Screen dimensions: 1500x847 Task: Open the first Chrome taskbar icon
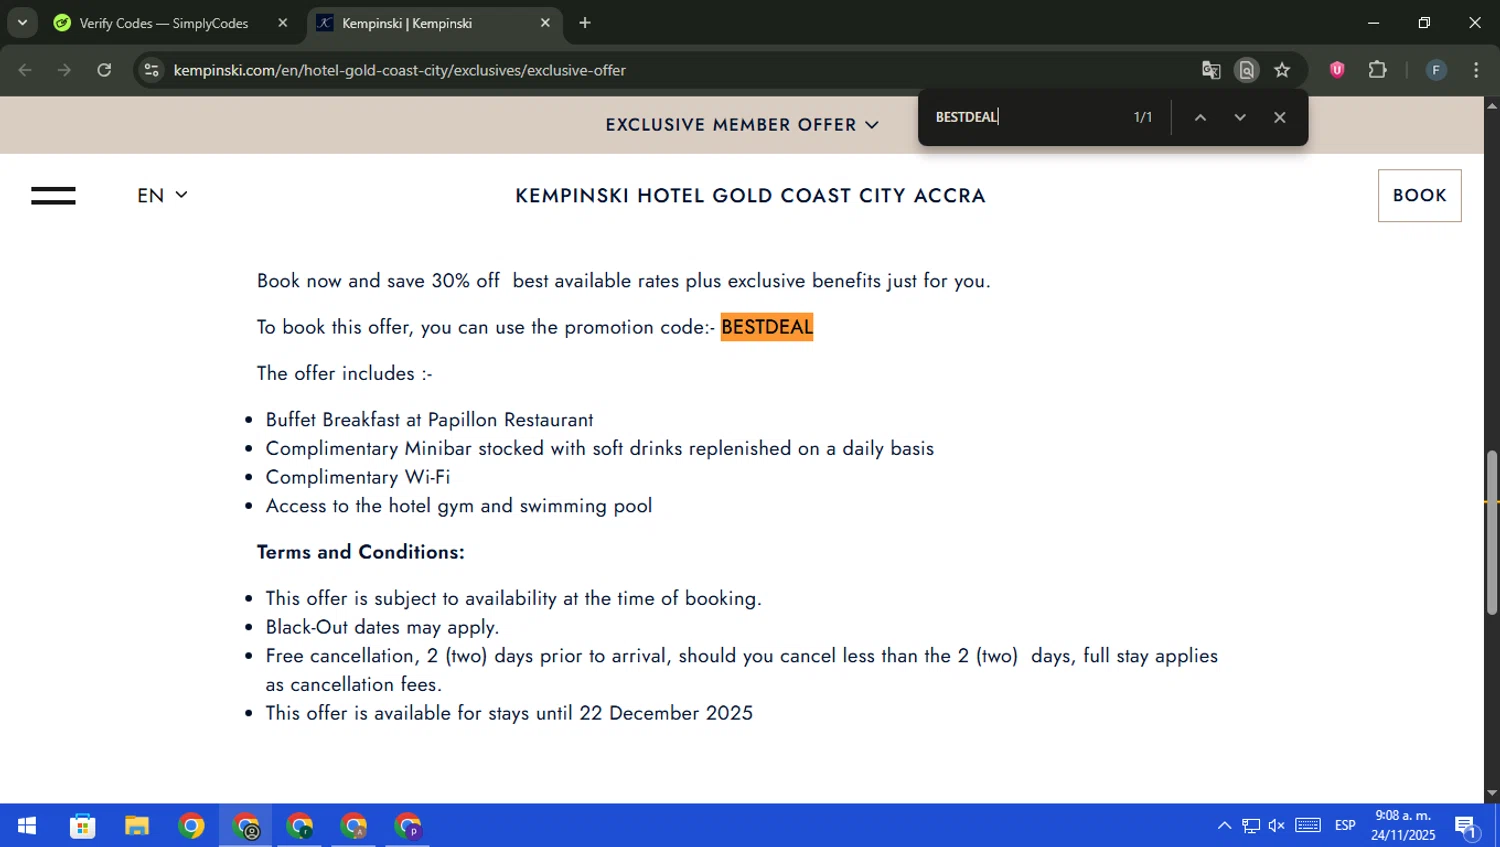point(191,826)
